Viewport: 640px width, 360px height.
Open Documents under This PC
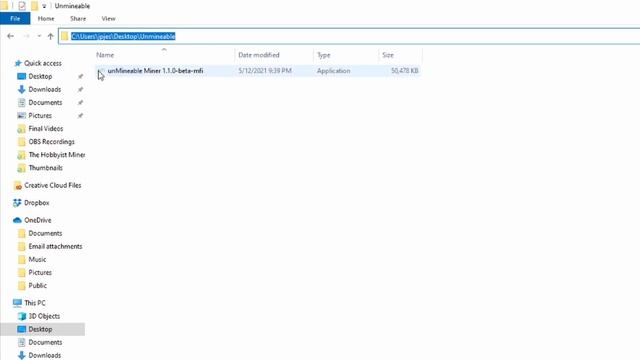45,342
